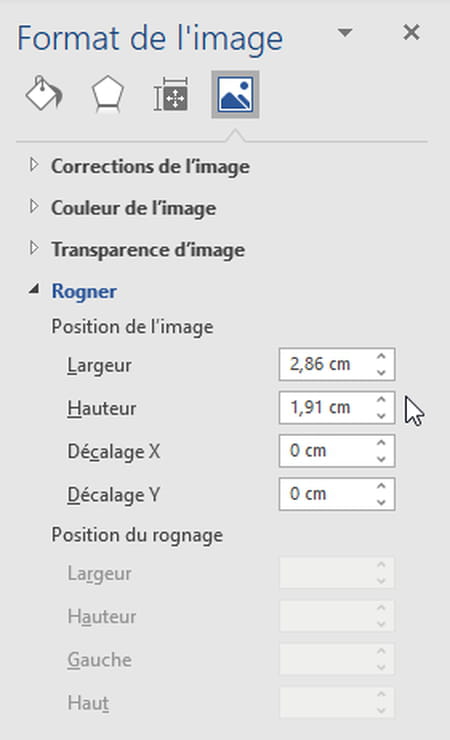Open the Effects pentagon tab

click(x=108, y=94)
